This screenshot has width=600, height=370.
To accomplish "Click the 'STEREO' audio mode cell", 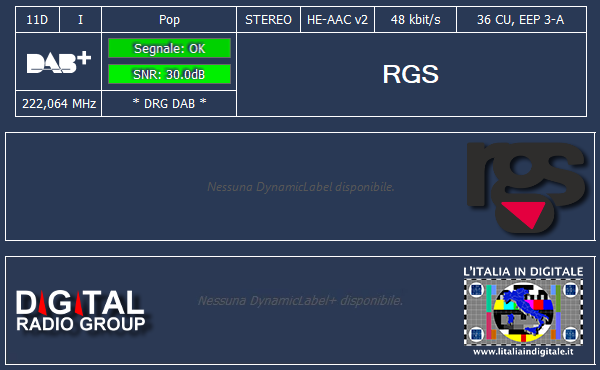I will click(269, 20).
